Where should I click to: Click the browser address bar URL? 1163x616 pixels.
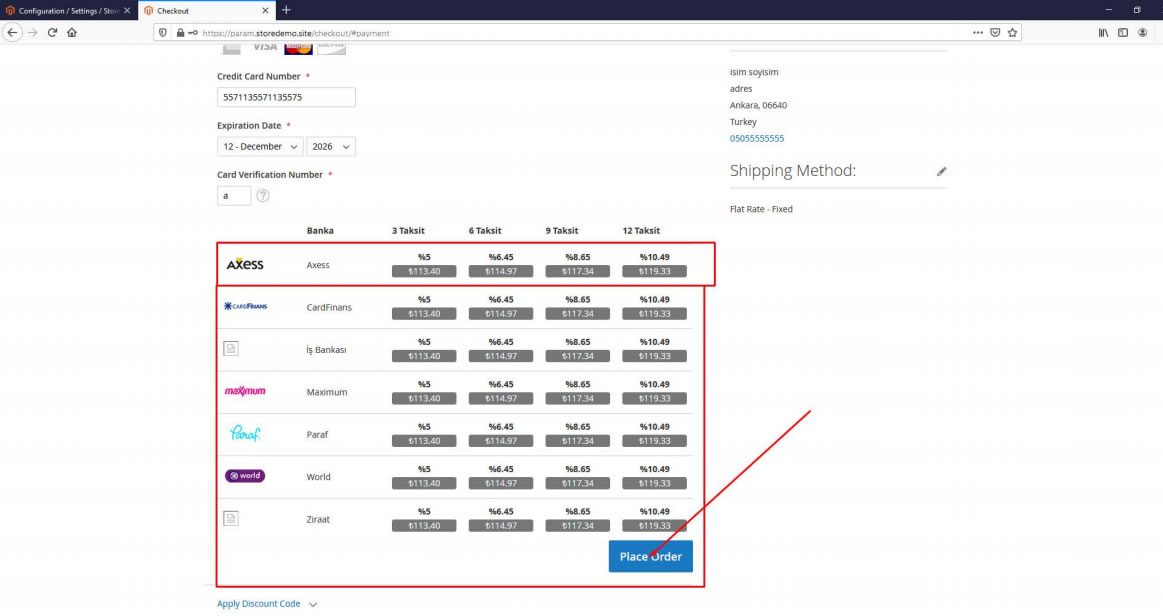(x=295, y=33)
